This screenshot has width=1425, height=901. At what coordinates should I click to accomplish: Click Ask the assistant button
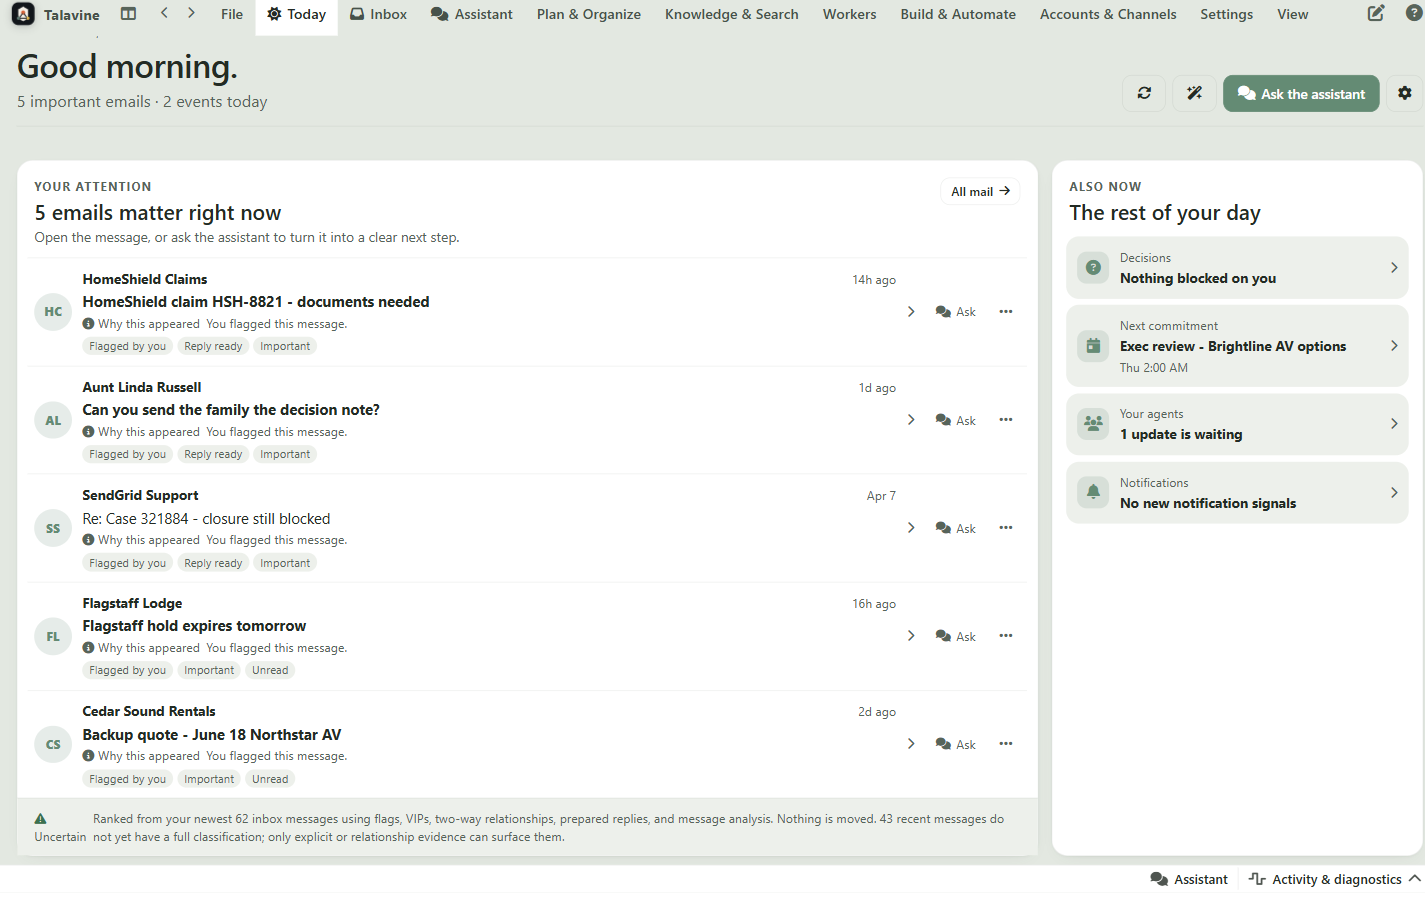(1301, 93)
